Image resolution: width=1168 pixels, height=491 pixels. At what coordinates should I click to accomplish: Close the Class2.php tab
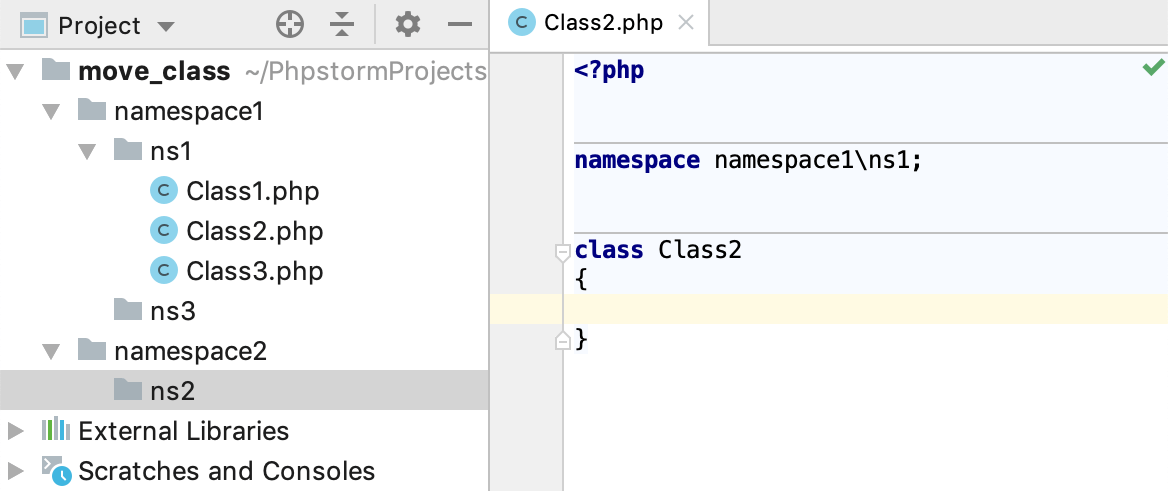(686, 23)
